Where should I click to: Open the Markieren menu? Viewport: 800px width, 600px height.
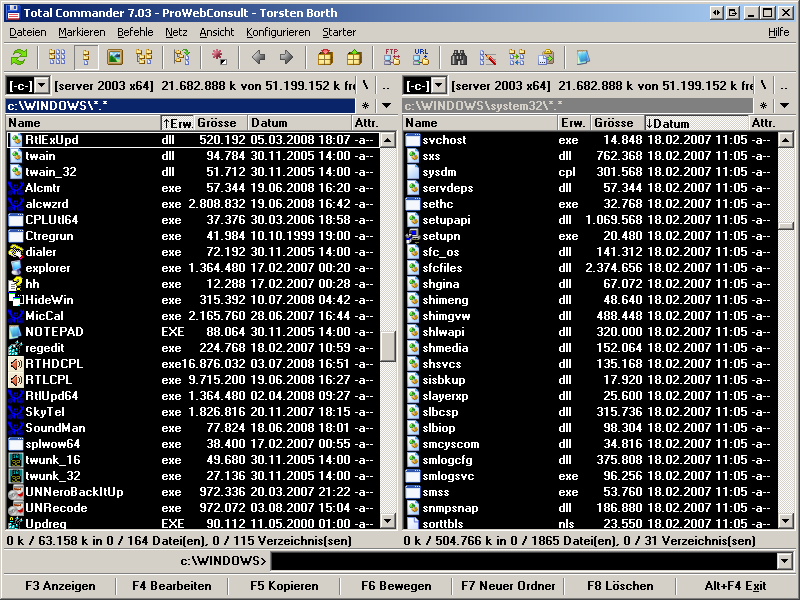point(82,32)
